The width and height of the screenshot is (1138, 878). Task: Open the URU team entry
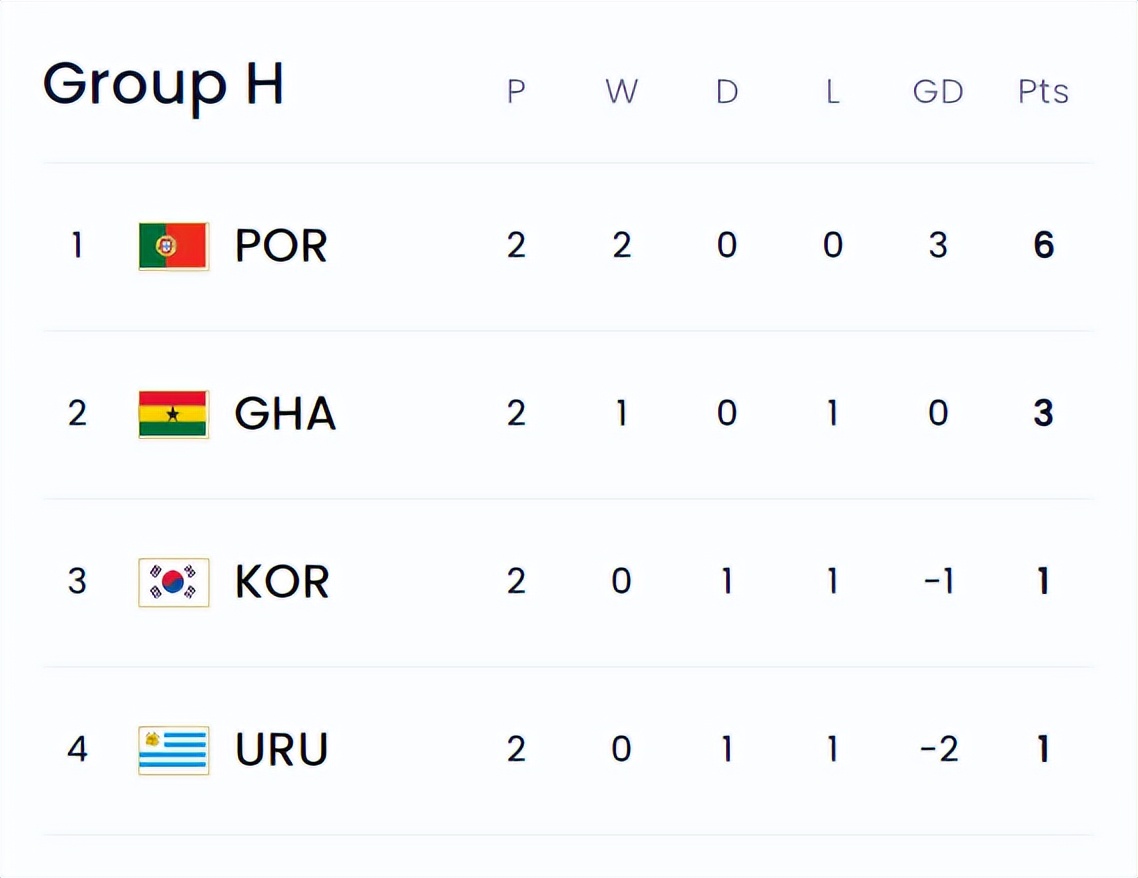(x=282, y=750)
